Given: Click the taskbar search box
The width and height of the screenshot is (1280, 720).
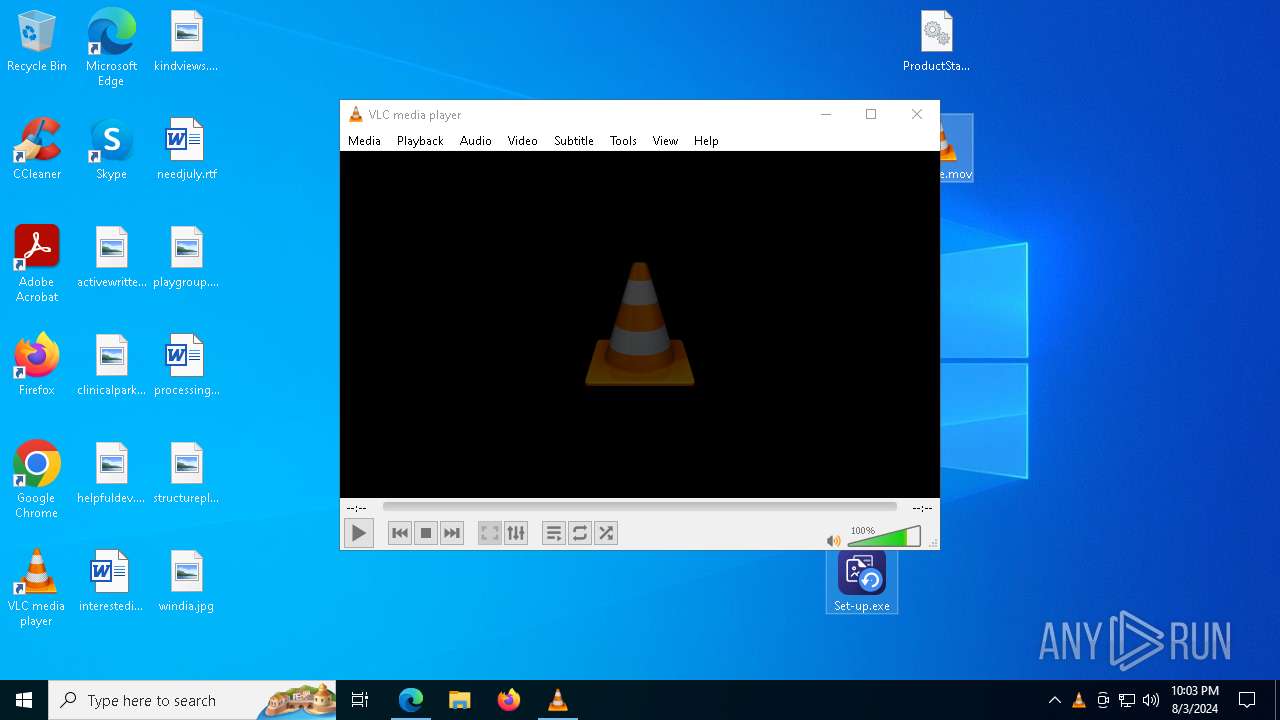Looking at the screenshot, I should (192, 700).
